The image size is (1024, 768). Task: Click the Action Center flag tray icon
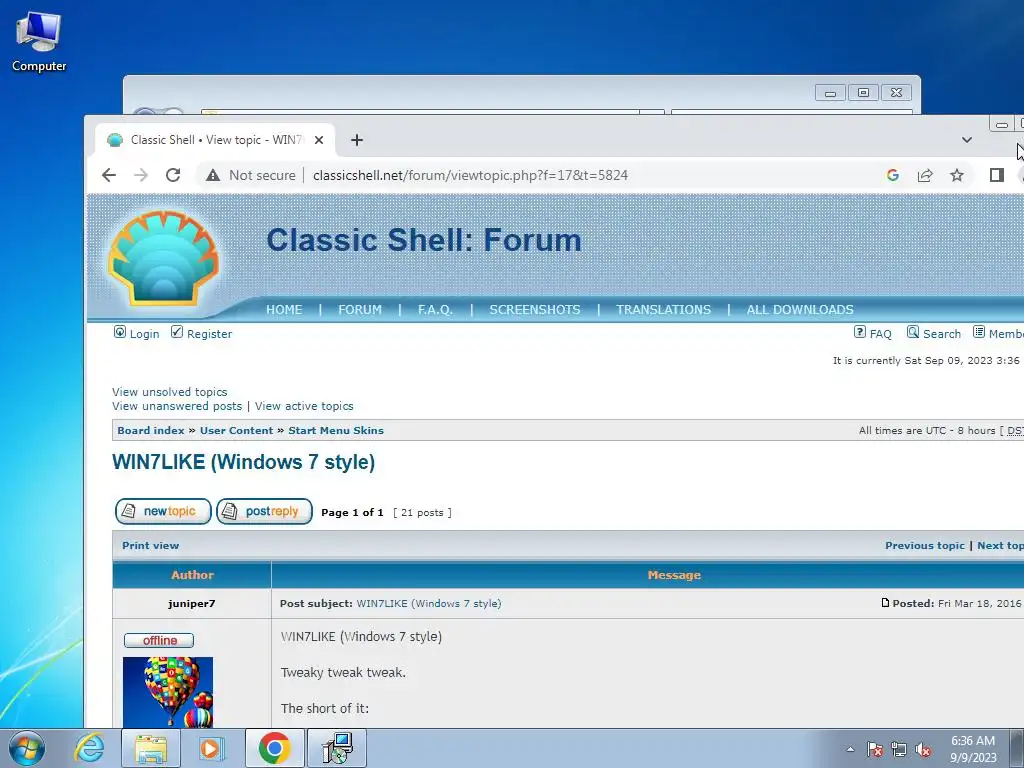(875, 749)
